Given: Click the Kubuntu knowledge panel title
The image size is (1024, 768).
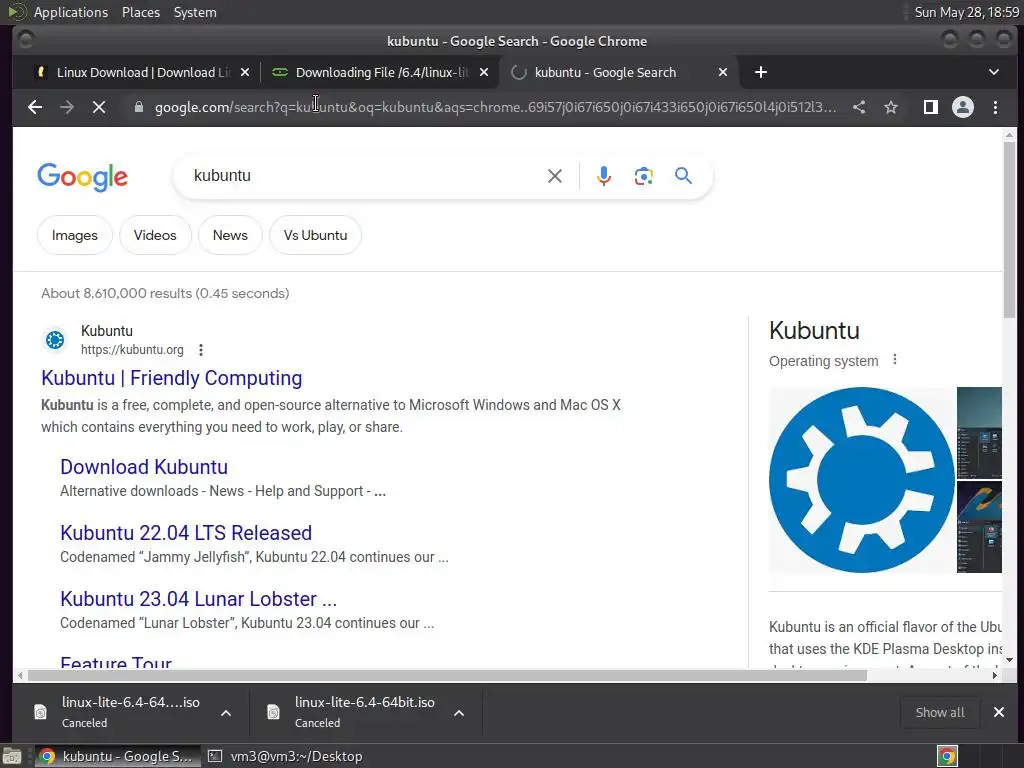Looking at the screenshot, I should tap(814, 330).
